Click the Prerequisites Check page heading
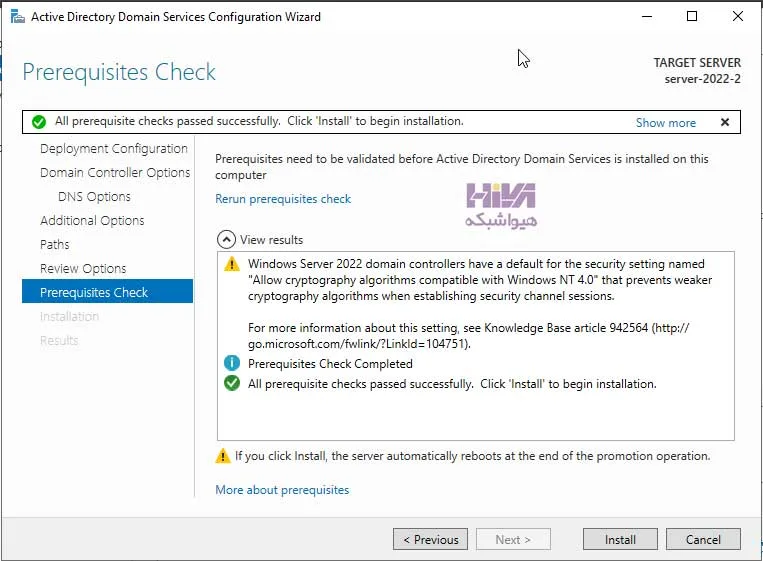The height and width of the screenshot is (561, 763). pos(119,72)
